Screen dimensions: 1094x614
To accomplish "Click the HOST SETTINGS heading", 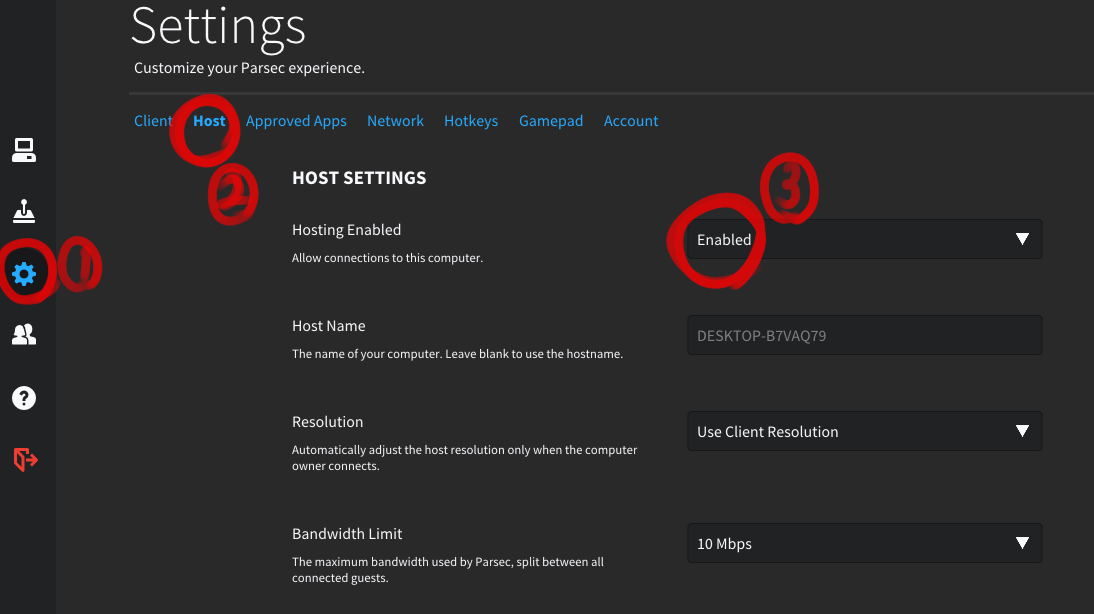I will (359, 178).
